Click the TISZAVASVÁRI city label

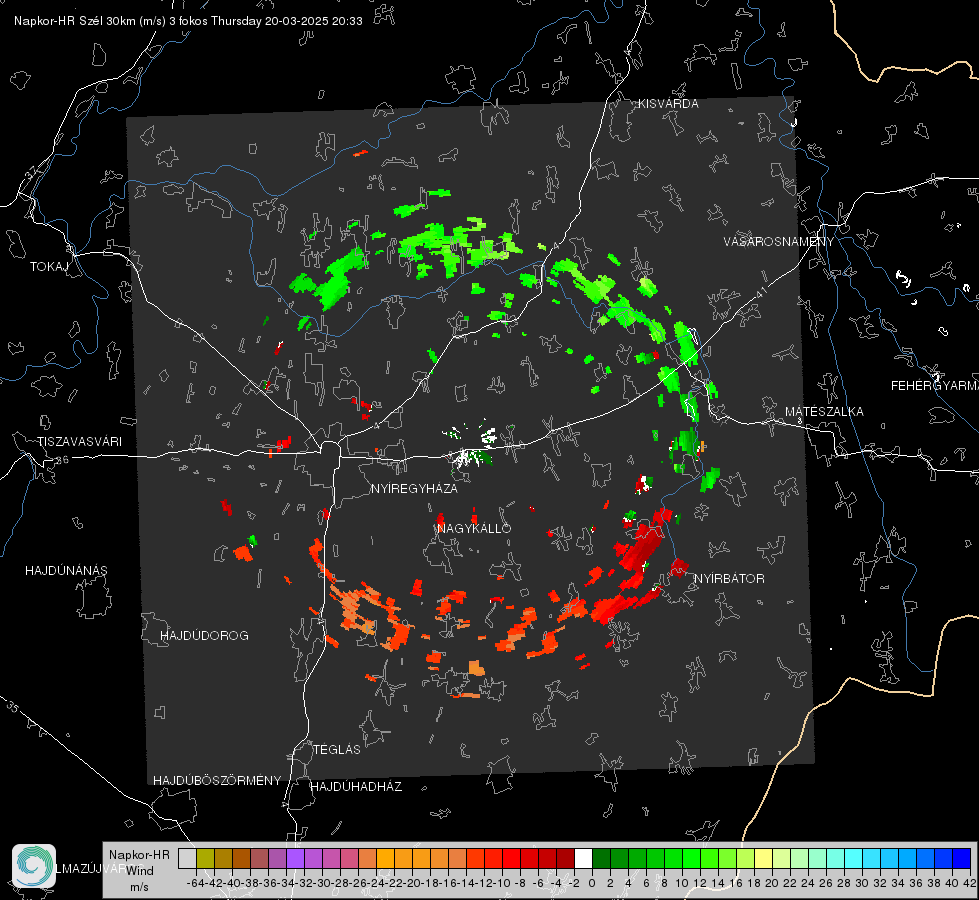click(x=79, y=442)
